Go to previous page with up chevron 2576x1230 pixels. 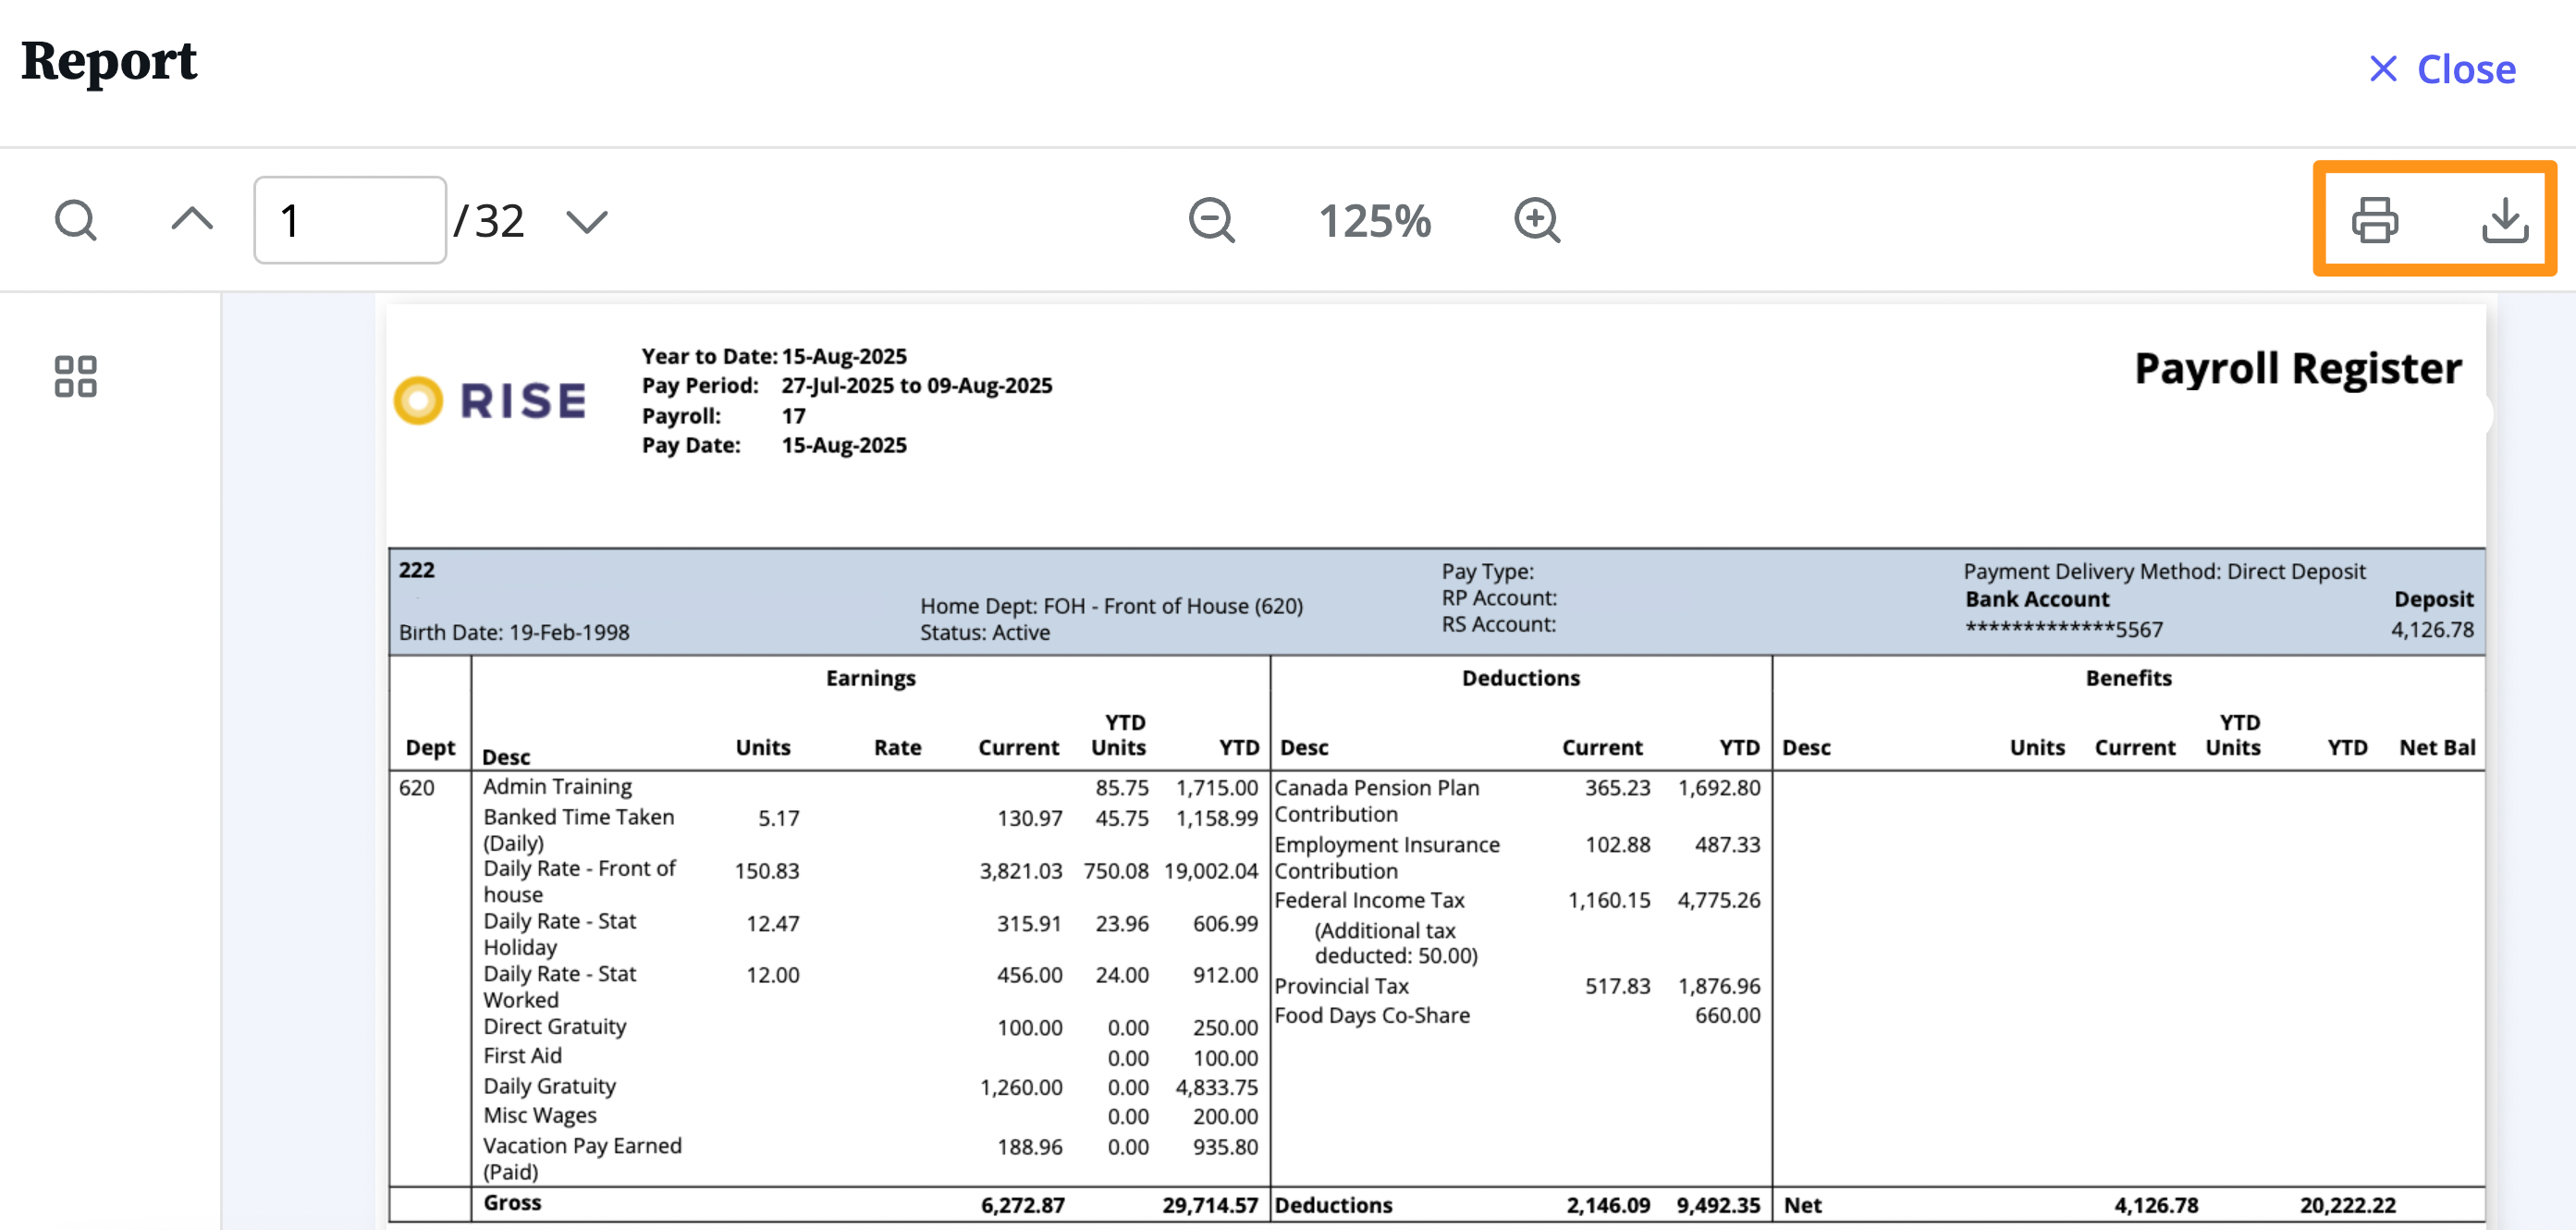tap(192, 219)
